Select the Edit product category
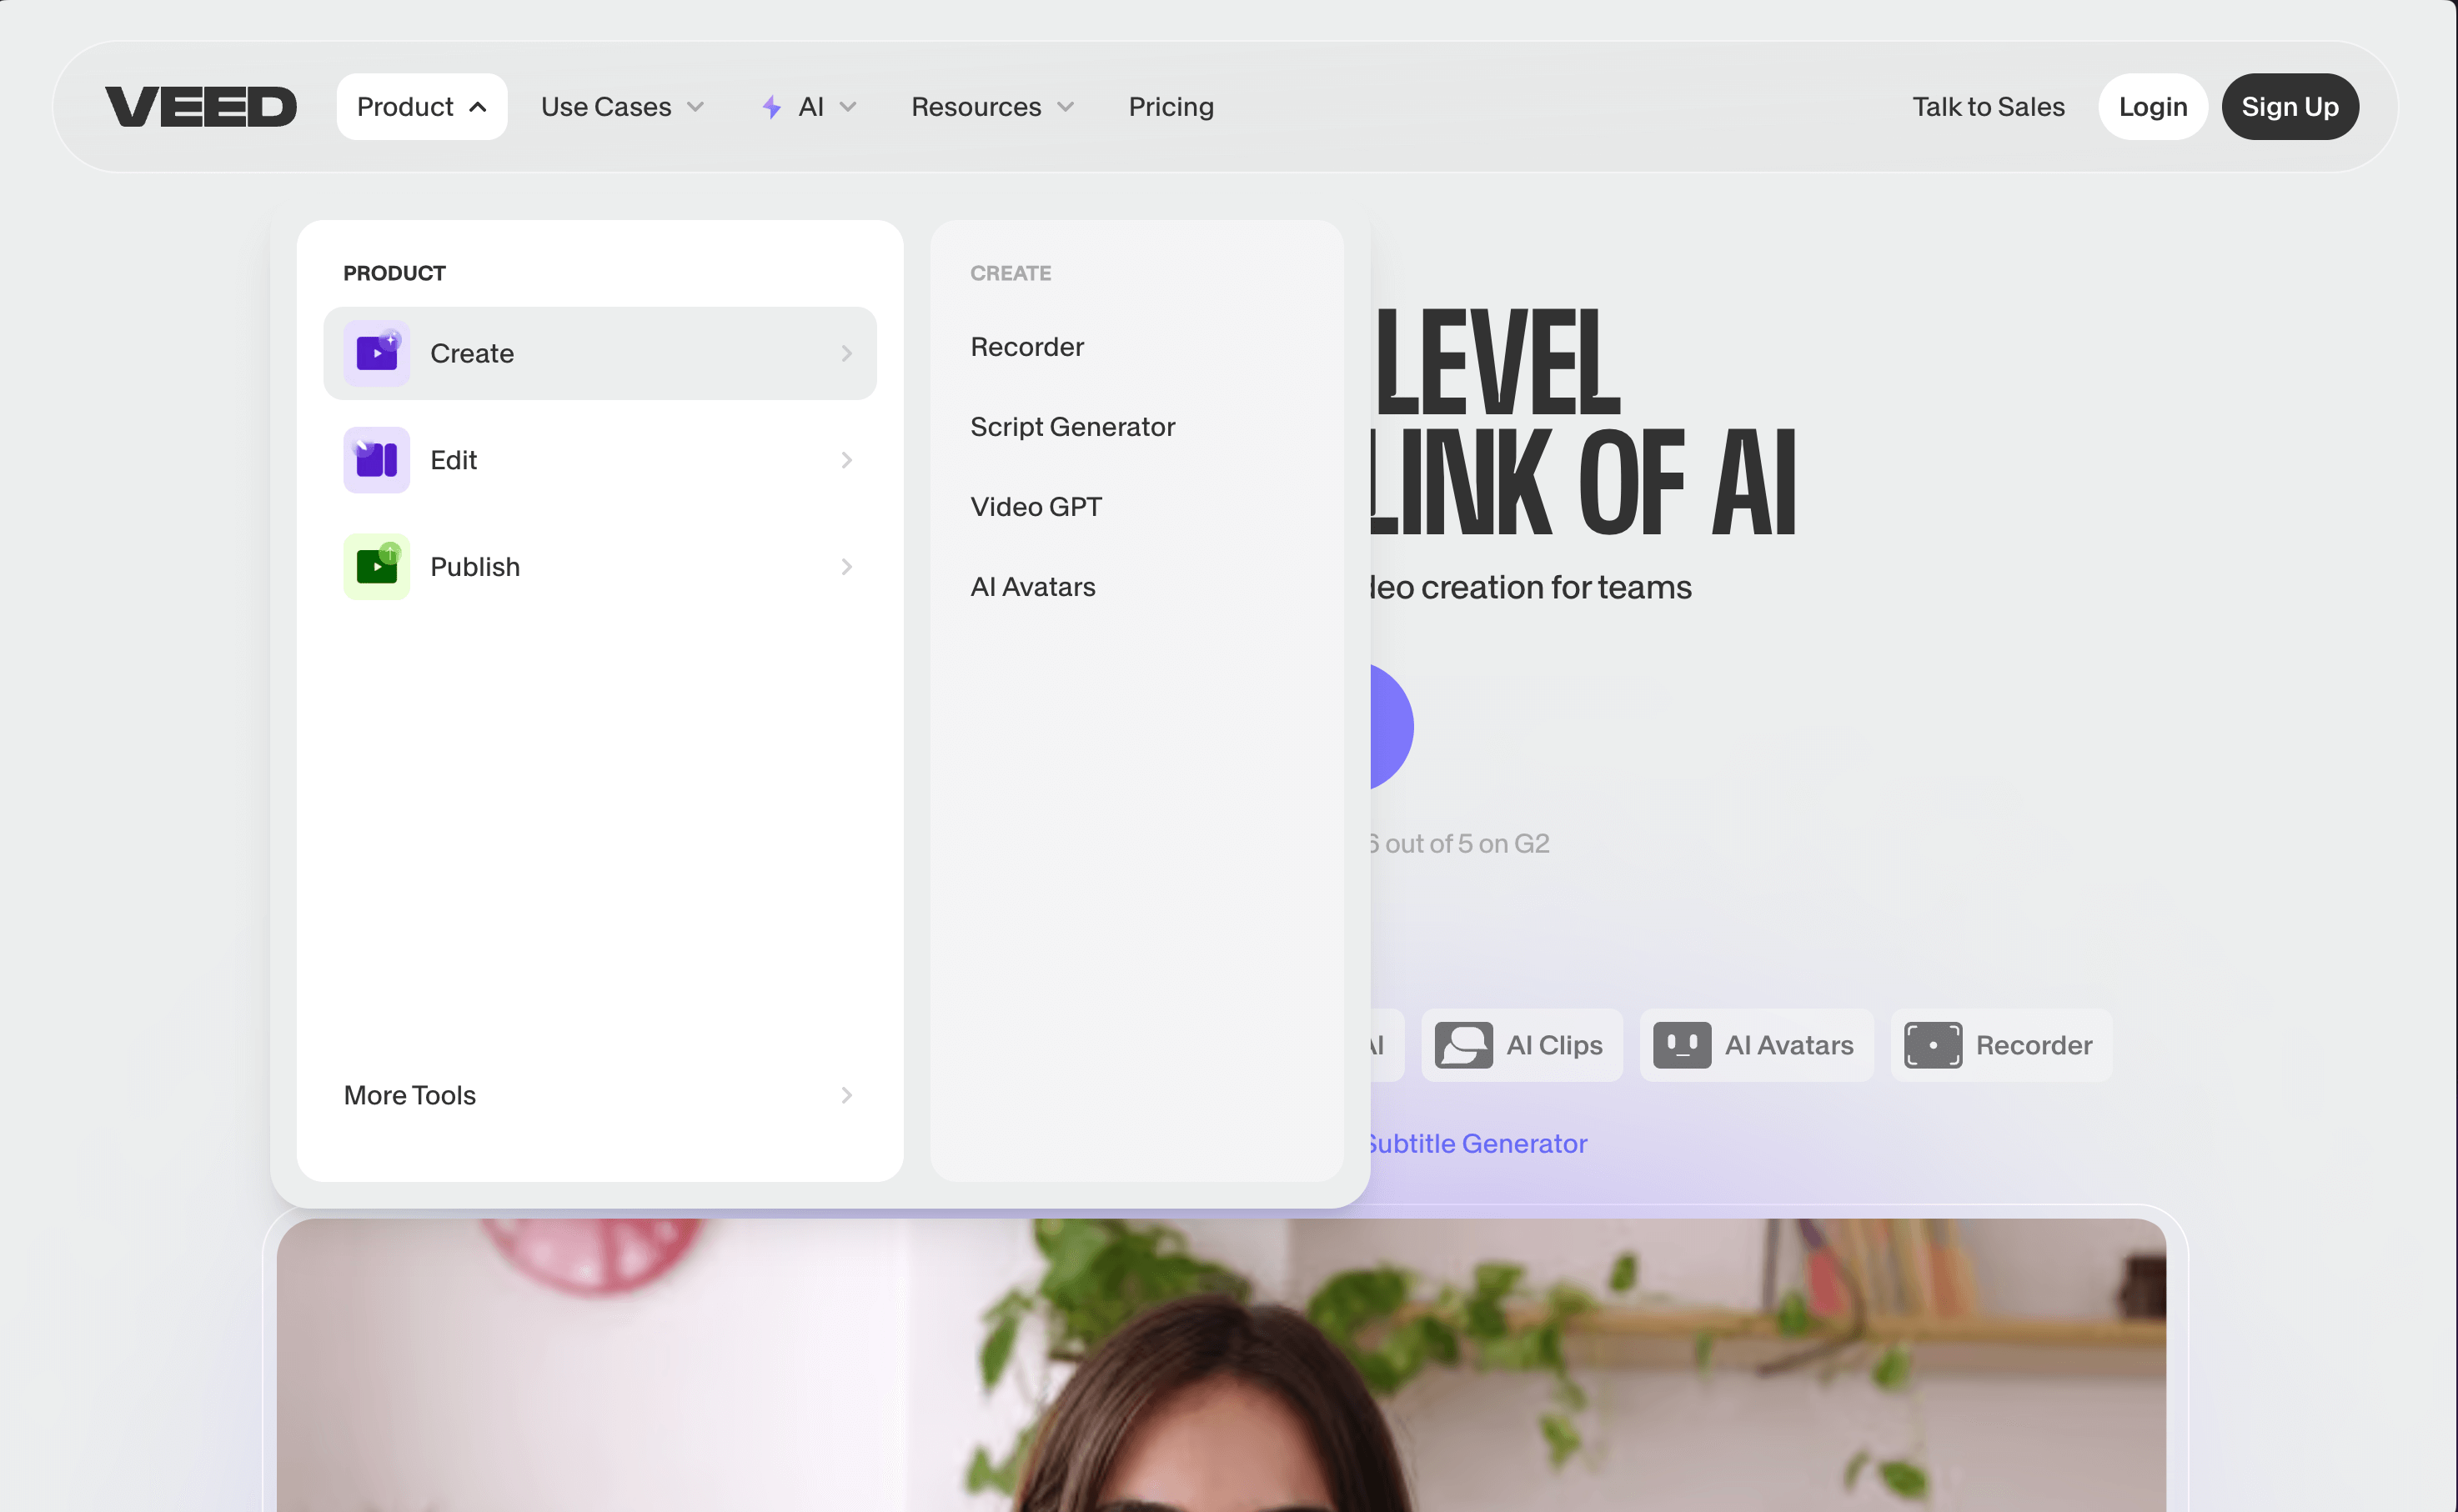This screenshot has width=2458, height=1512. tap(600, 460)
